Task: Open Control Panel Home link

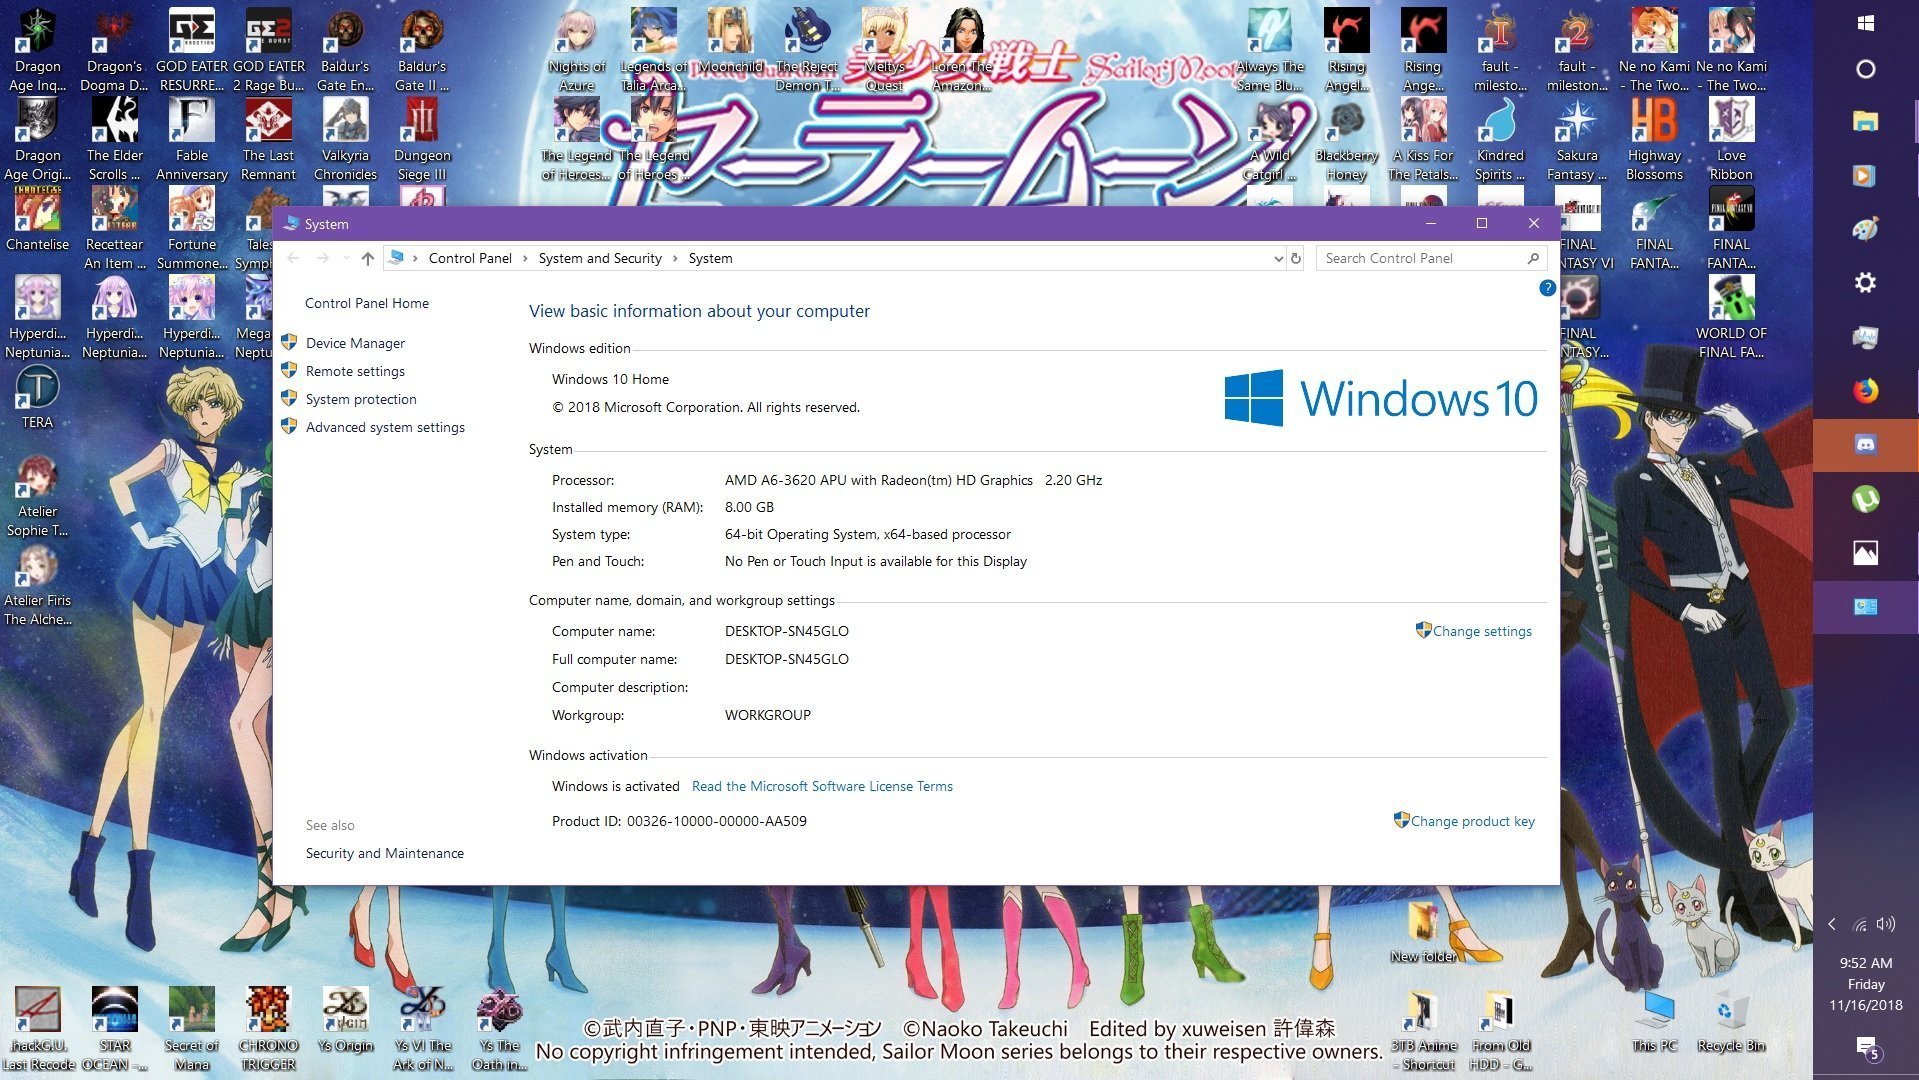Action: tap(367, 303)
